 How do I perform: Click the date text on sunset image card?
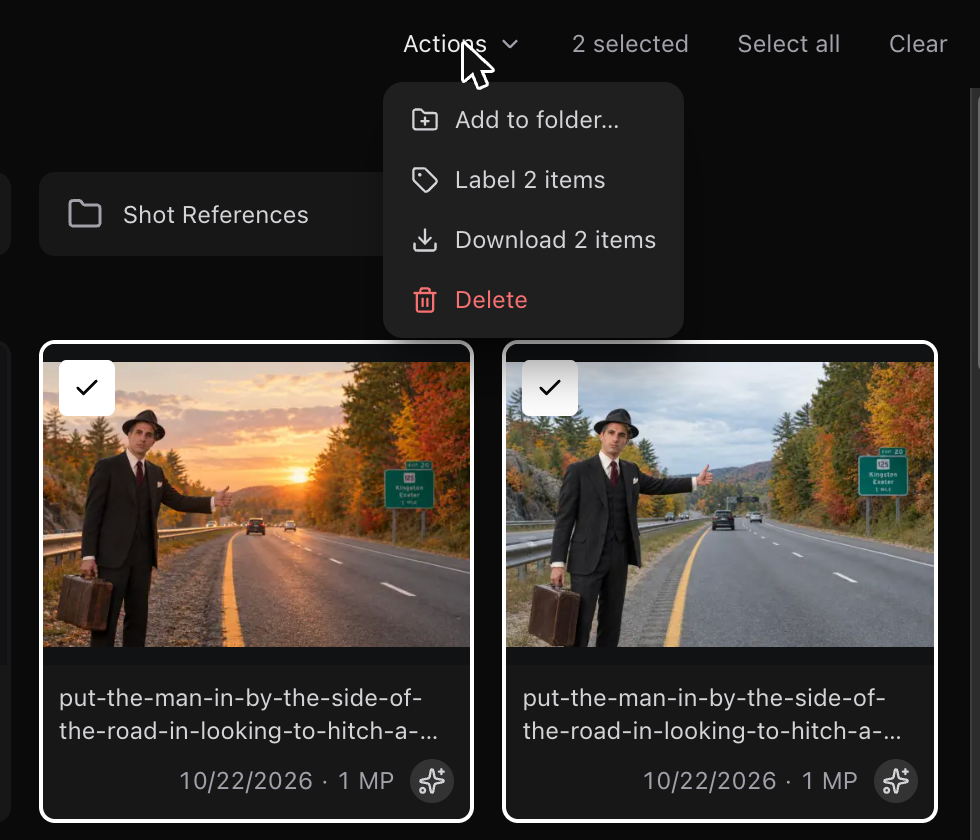pos(246,781)
